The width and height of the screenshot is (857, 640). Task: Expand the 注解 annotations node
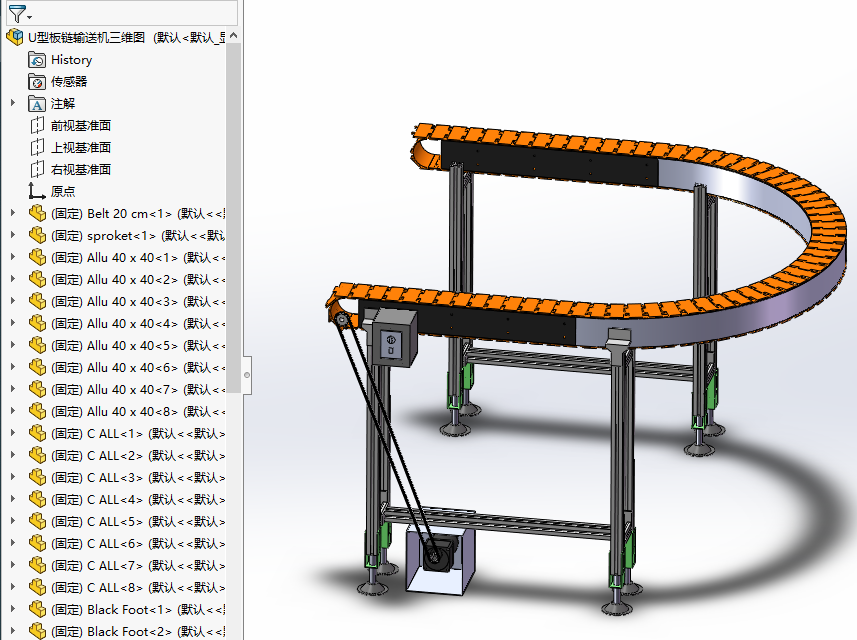tap(13, 103)
